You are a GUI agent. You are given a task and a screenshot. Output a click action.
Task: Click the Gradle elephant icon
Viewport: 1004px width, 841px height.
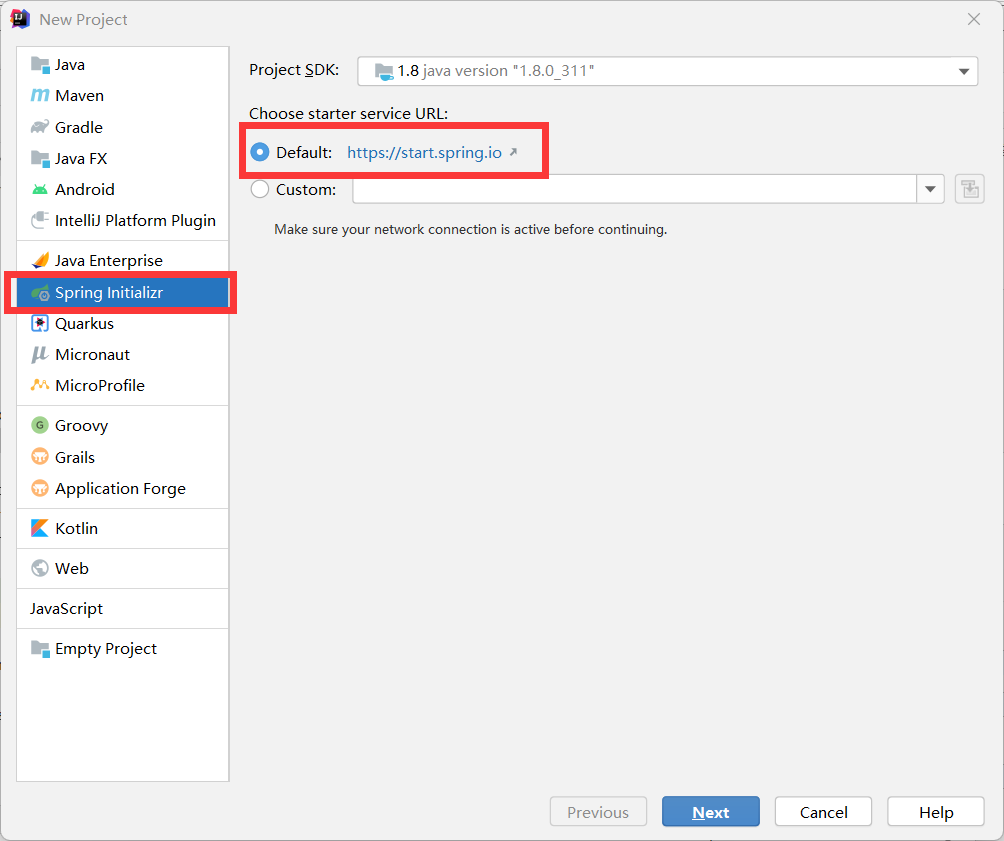(x=40, y=127)
